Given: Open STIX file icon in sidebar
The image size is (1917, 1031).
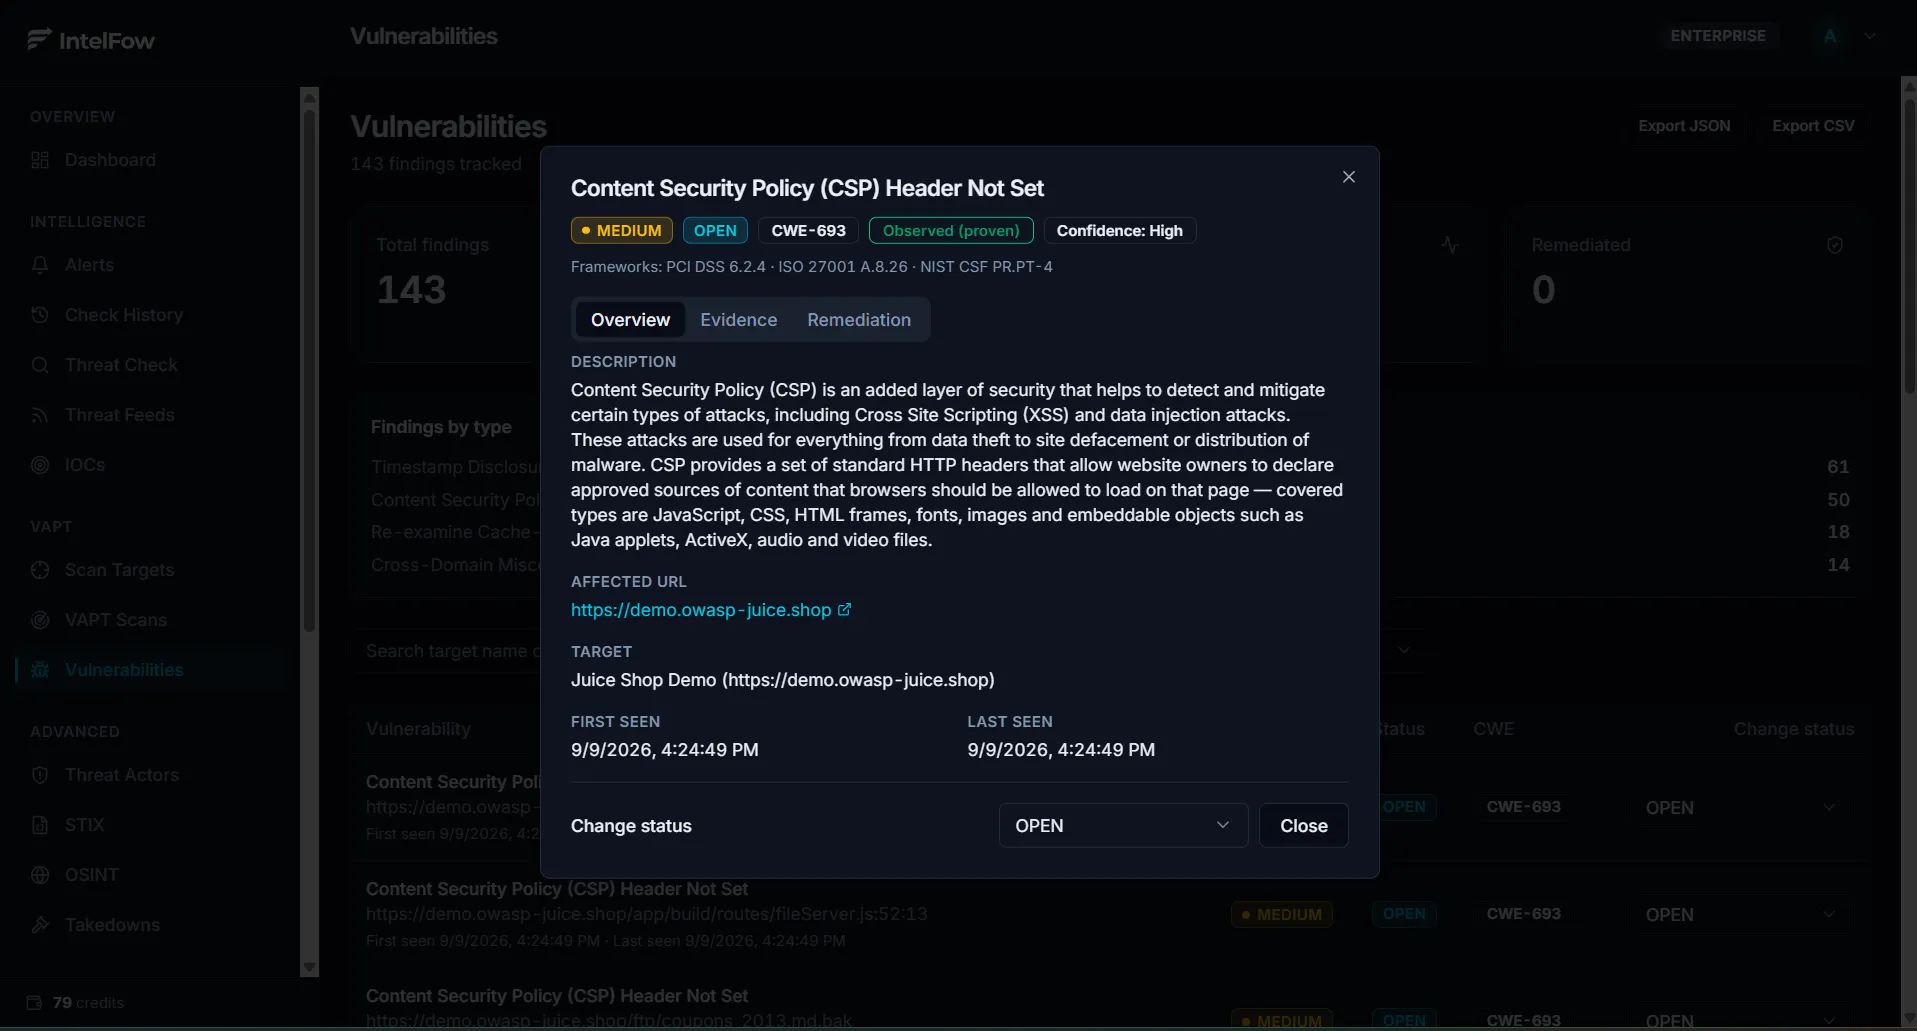Looking at the screenshot, I should (40, 825).
